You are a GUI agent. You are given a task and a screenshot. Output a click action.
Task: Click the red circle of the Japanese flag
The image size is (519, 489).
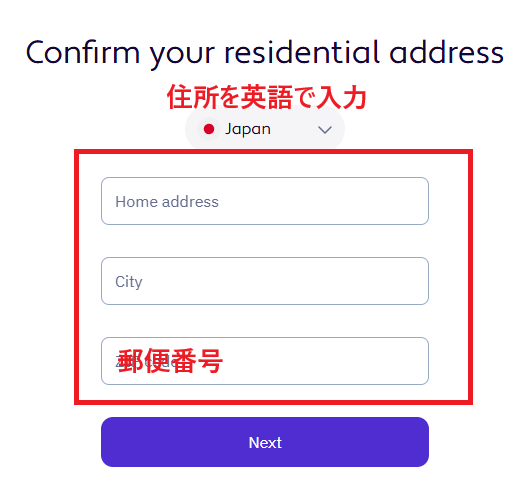[x=209, y=129]
